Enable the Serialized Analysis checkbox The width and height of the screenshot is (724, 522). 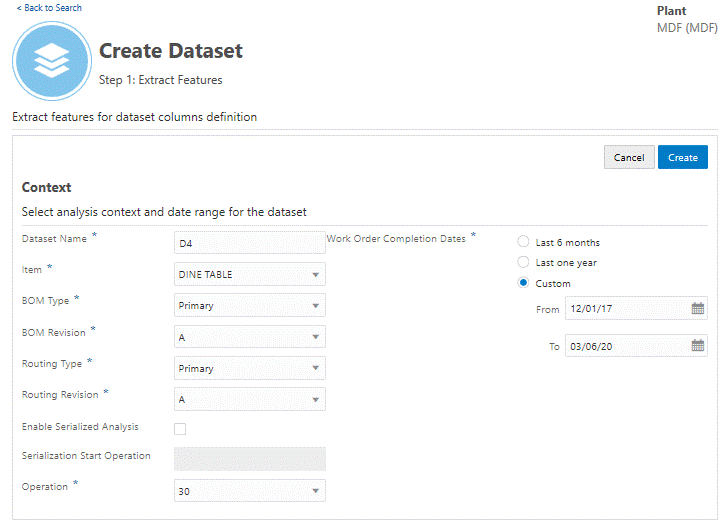180,429
